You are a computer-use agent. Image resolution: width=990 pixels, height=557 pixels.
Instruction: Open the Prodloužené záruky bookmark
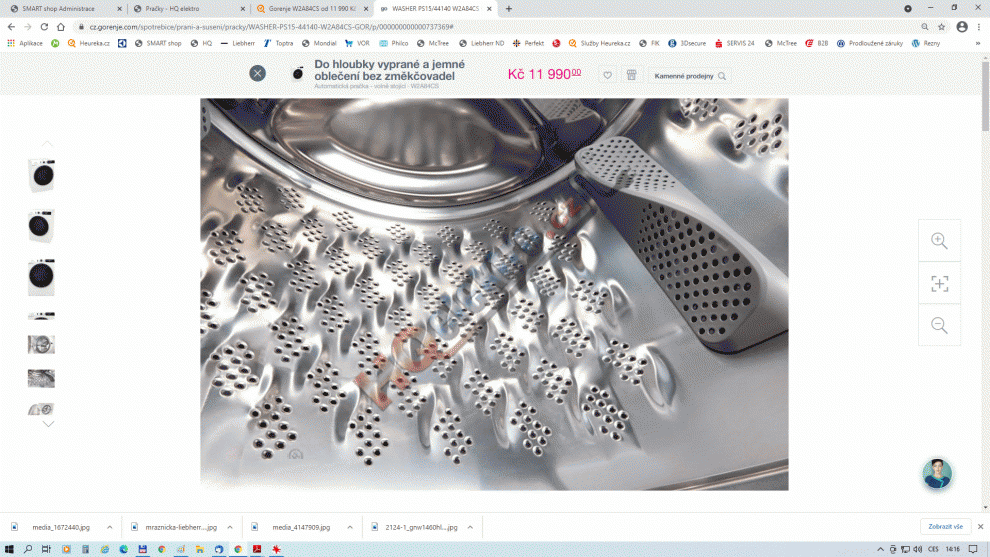pyautogui.click(x=869, y=44)
